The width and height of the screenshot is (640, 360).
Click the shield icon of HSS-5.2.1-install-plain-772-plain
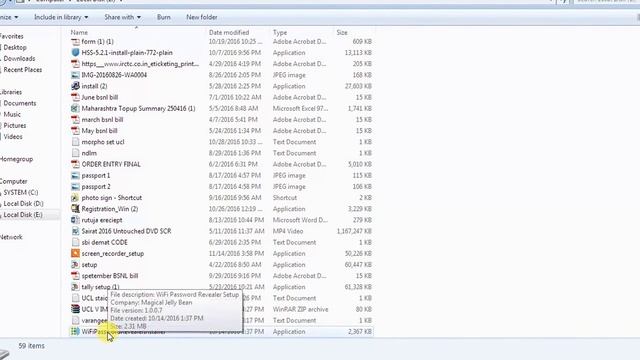pos(75,53)
